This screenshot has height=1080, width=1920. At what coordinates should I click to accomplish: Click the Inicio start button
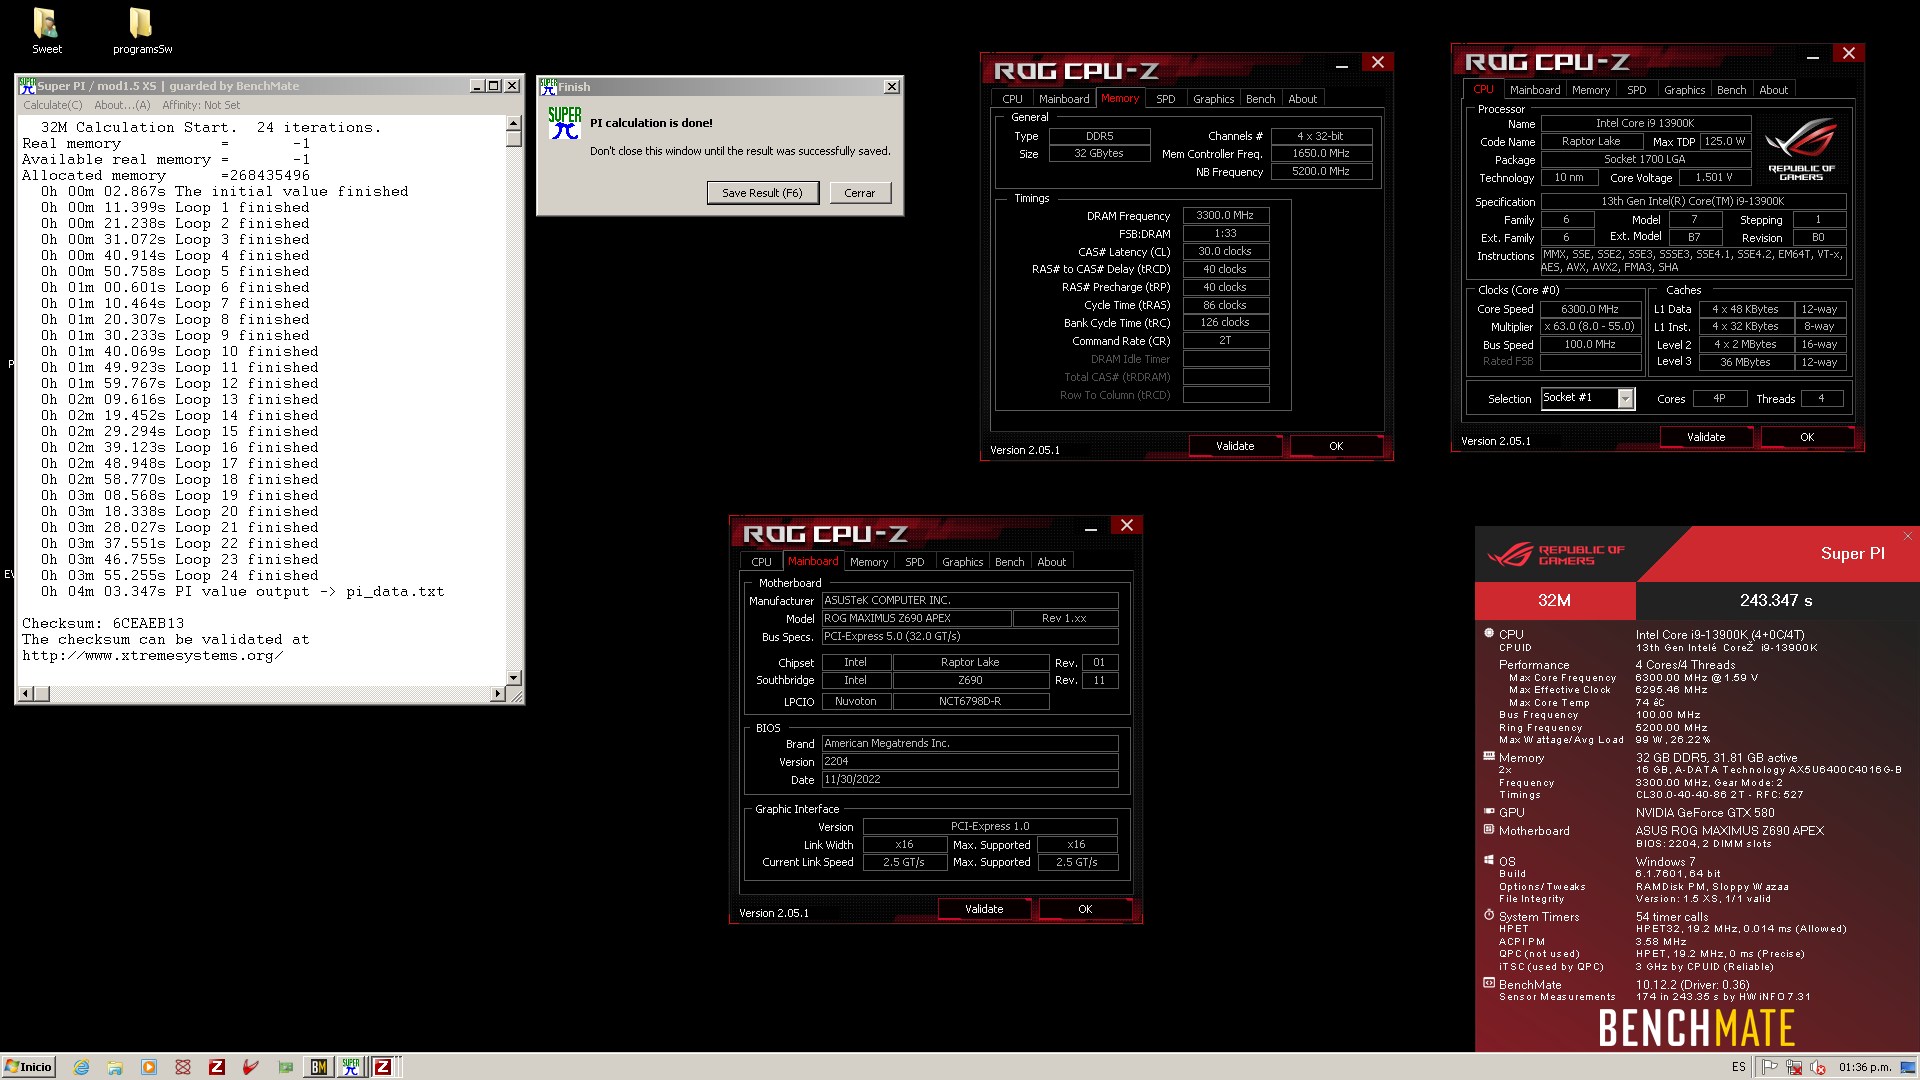(x=29, y=1067)
